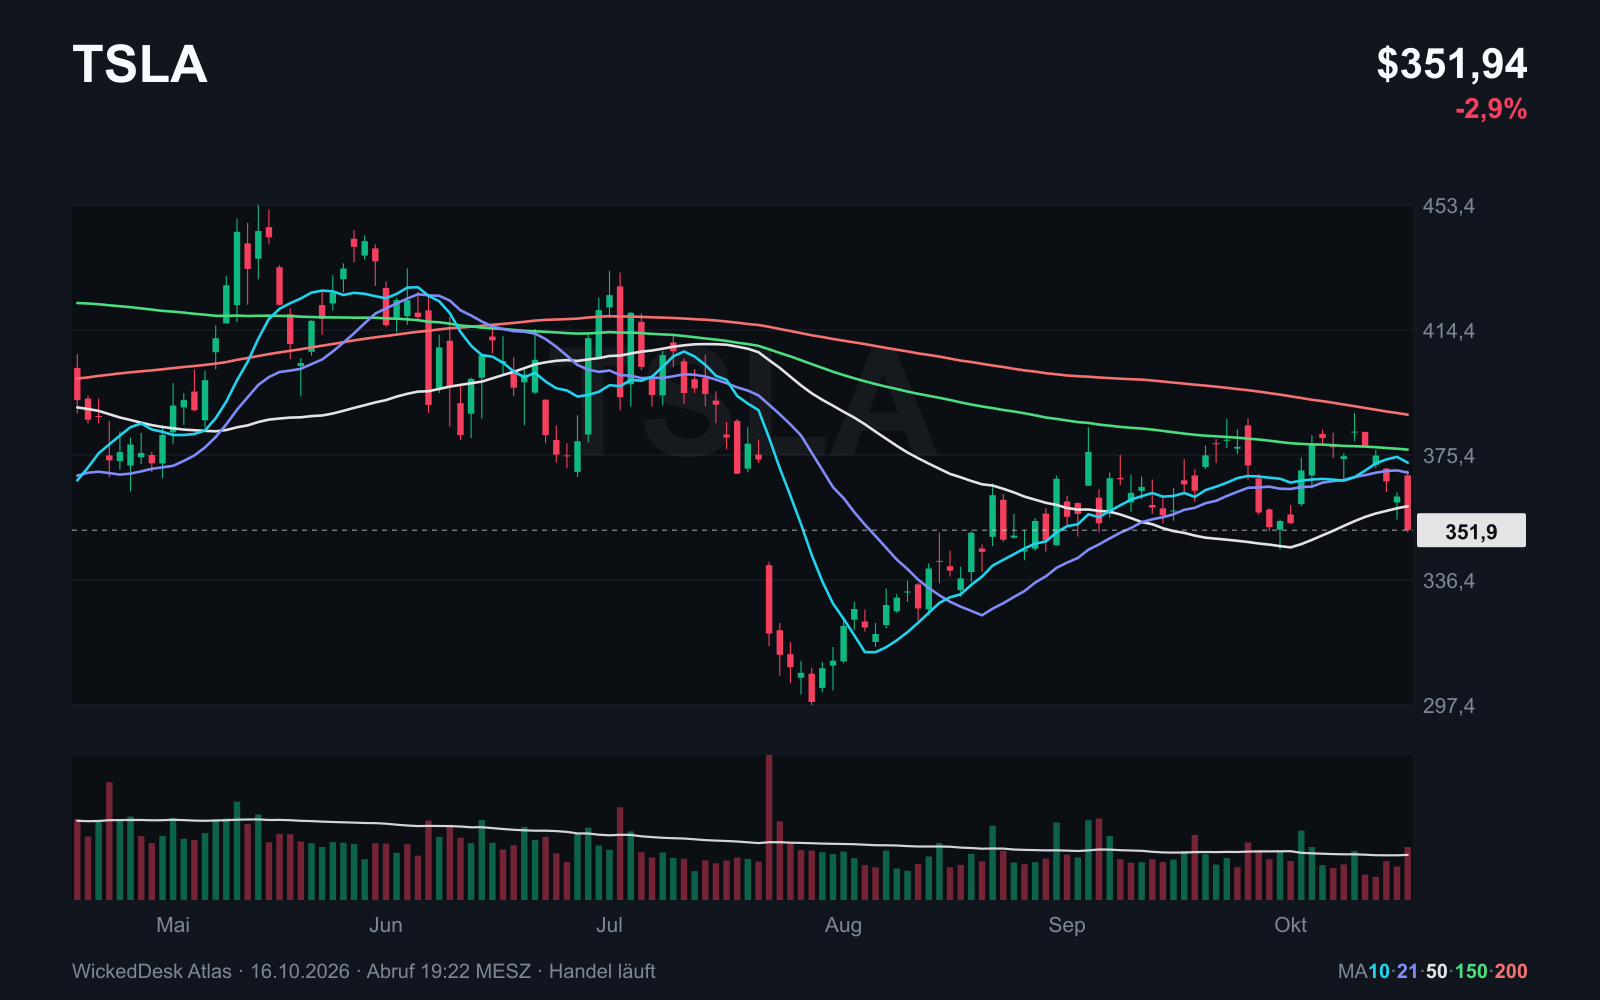Select the Jun label on time axis
The image size is (1600, 1000).
(x=386, y=925)
